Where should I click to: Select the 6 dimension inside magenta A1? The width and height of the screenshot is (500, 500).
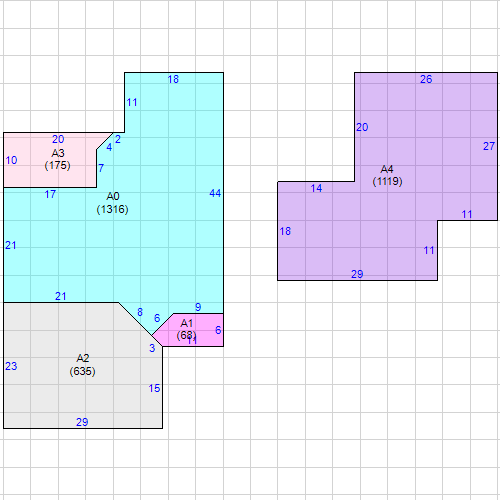click(x=218, y=330)
